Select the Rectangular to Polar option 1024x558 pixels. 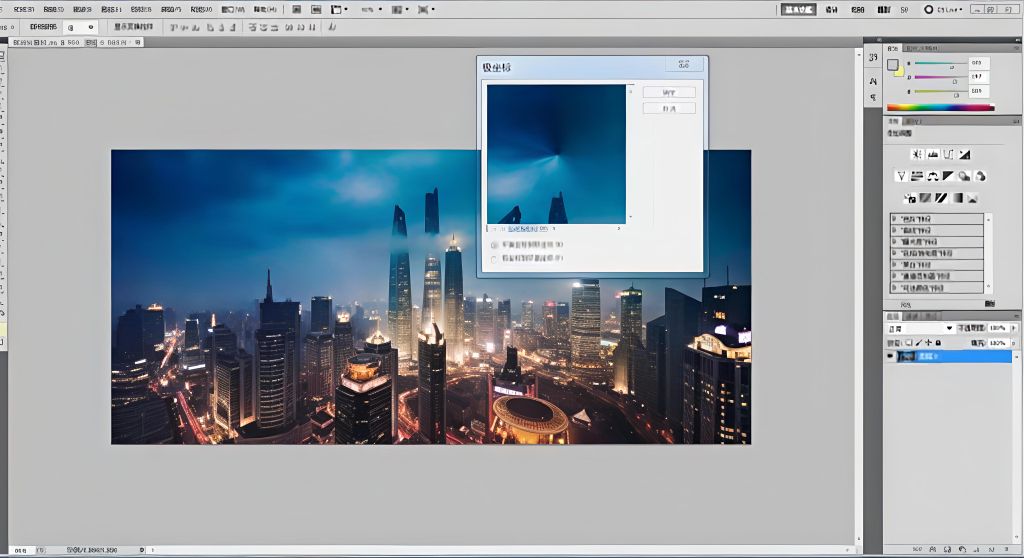(x=494, y=244)
